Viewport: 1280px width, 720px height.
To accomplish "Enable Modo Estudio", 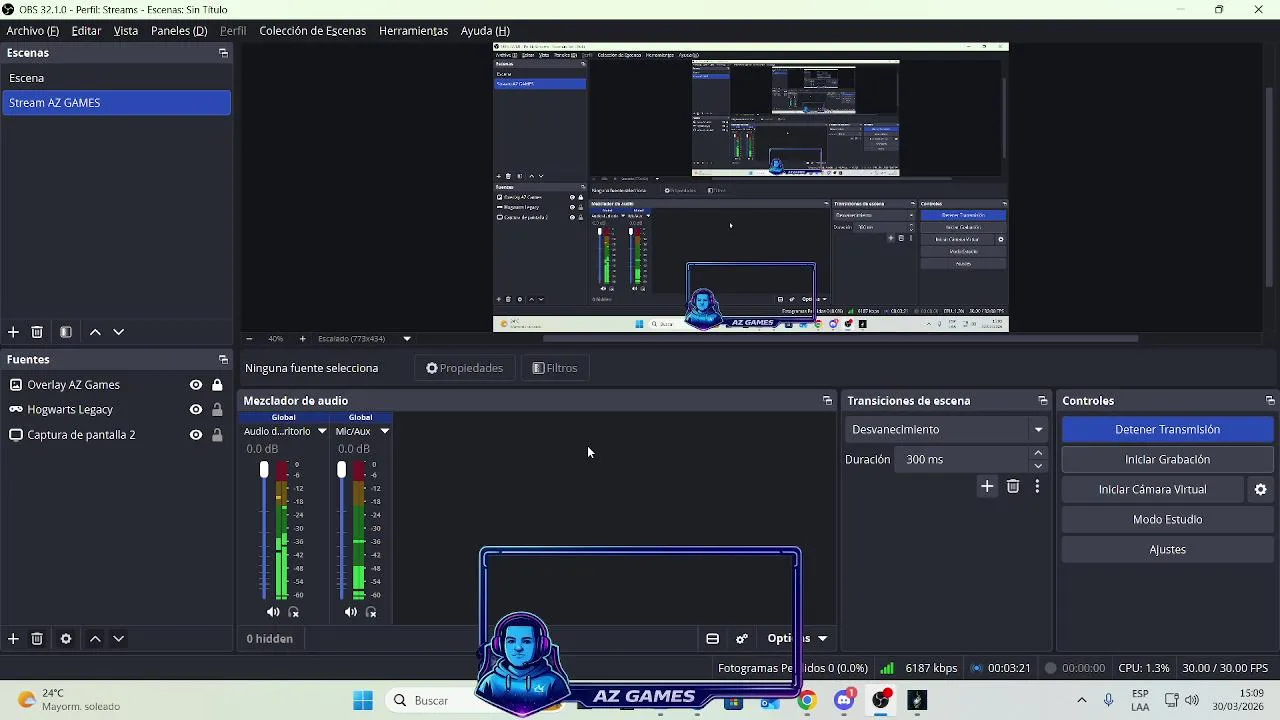I will pos(1167,519).
